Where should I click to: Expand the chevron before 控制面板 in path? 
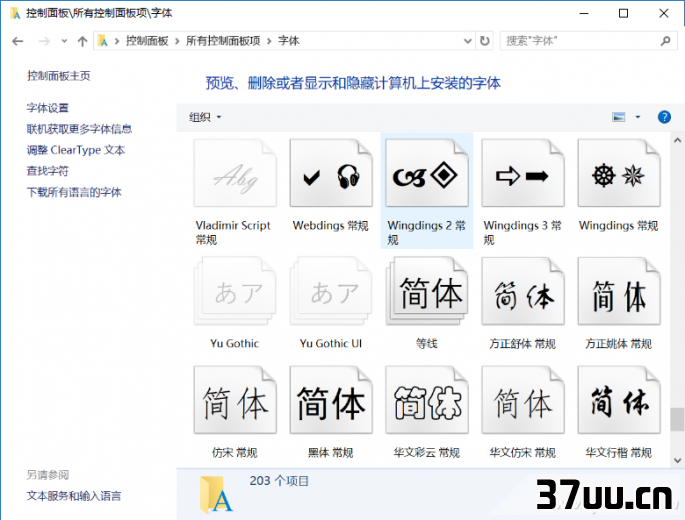(x=117, y=41)
